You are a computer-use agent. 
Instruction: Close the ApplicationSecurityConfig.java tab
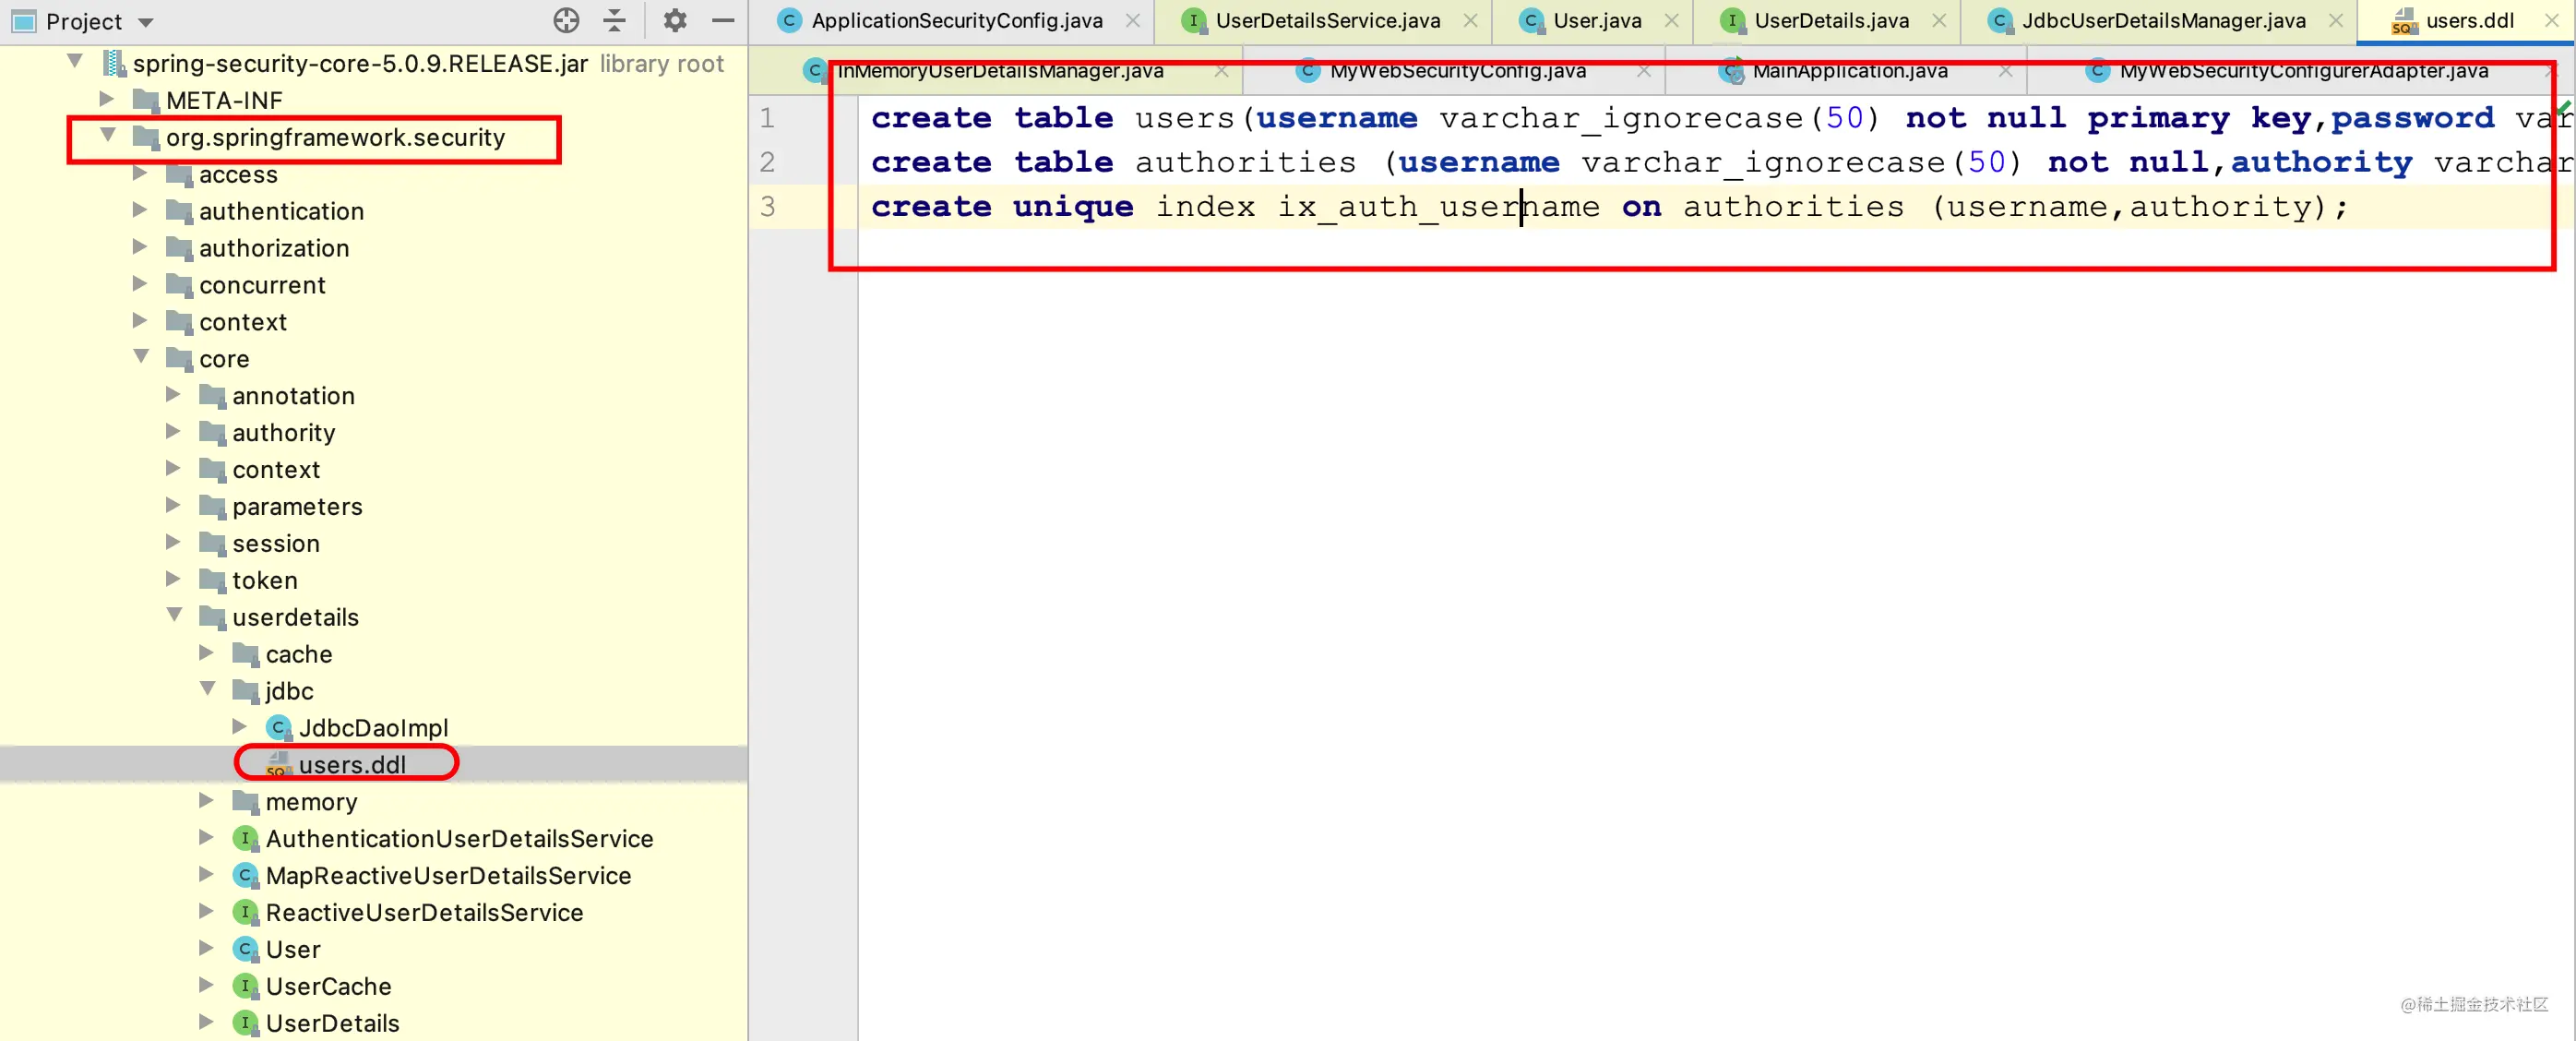click(x=1132, y=21)
